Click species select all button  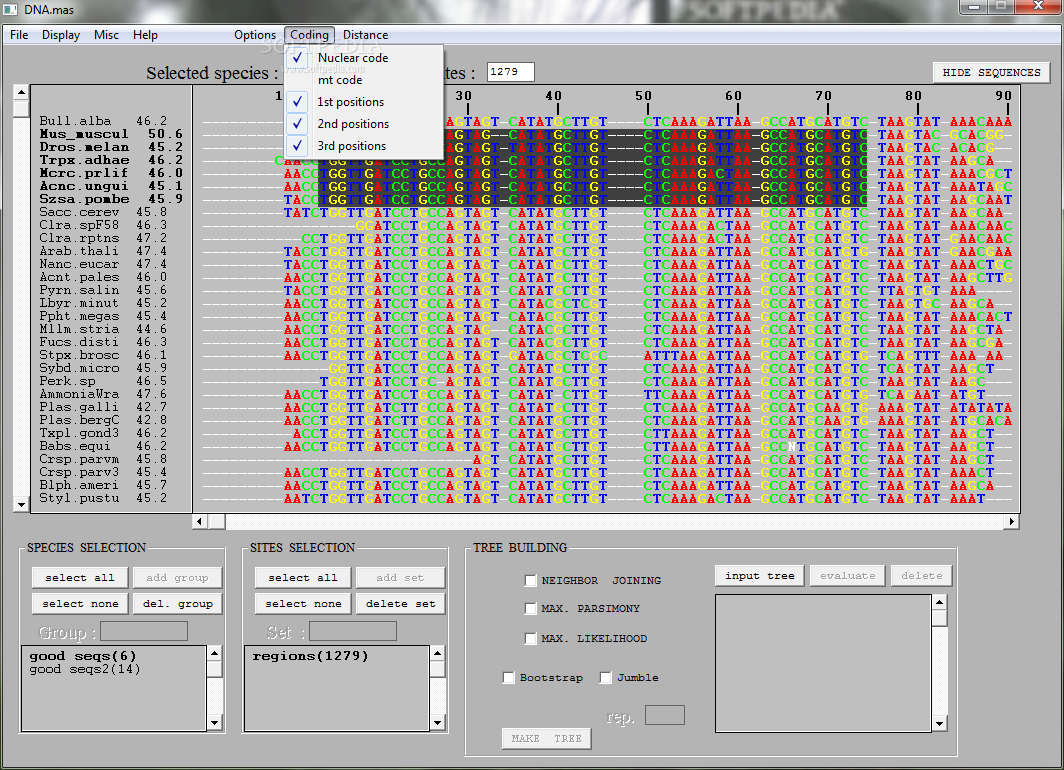(x=79, y=577)
